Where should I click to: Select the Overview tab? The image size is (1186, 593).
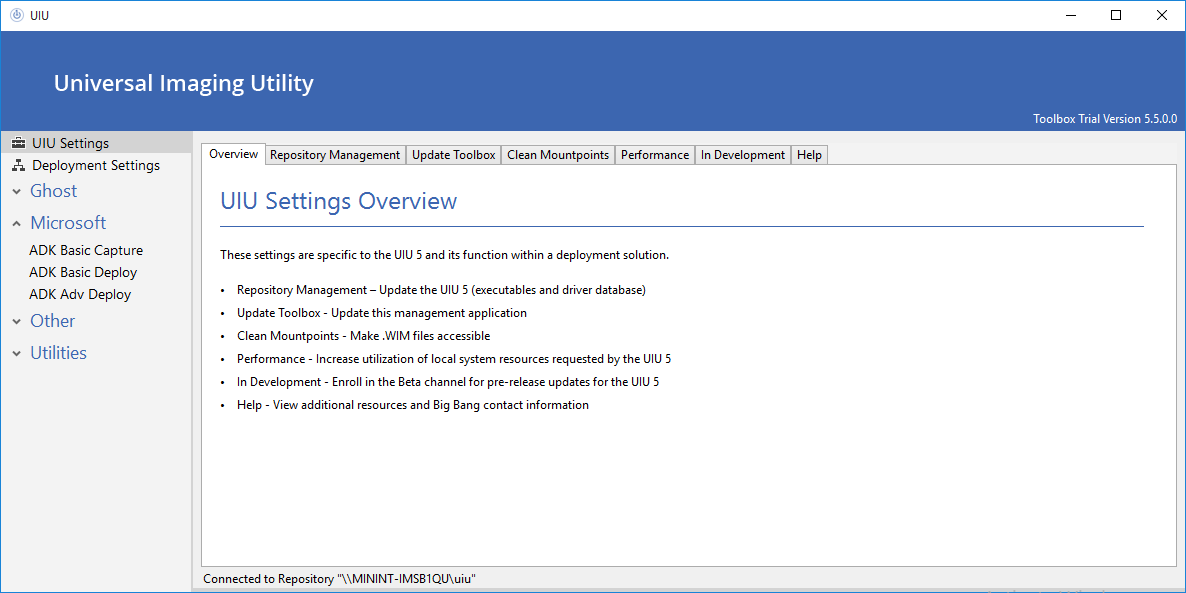tap(234, 154)
